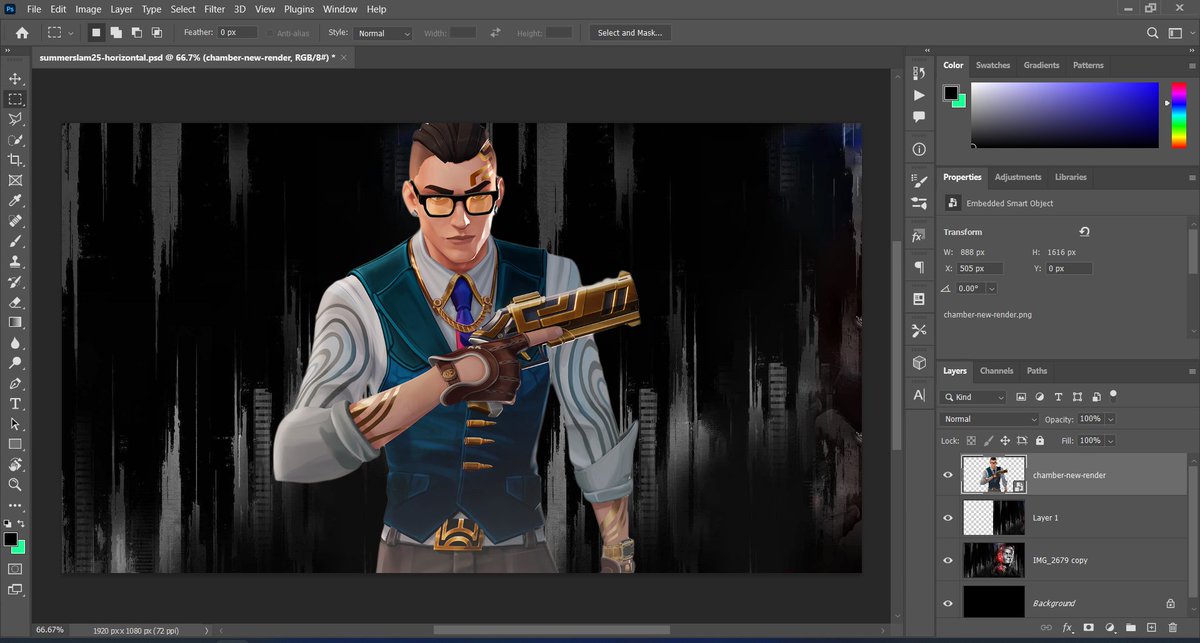Hide the Background layer
The width and height of the screenshot is (1200, 643).
(948, 603)
